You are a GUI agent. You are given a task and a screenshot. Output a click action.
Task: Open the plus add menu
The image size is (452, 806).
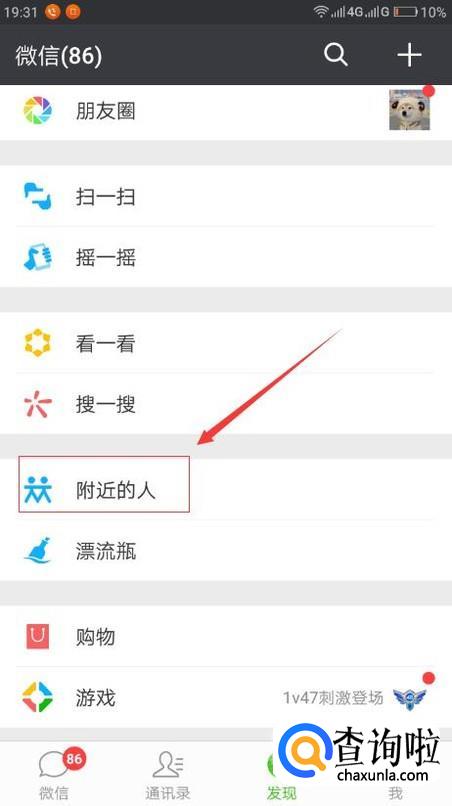(409, 54)
